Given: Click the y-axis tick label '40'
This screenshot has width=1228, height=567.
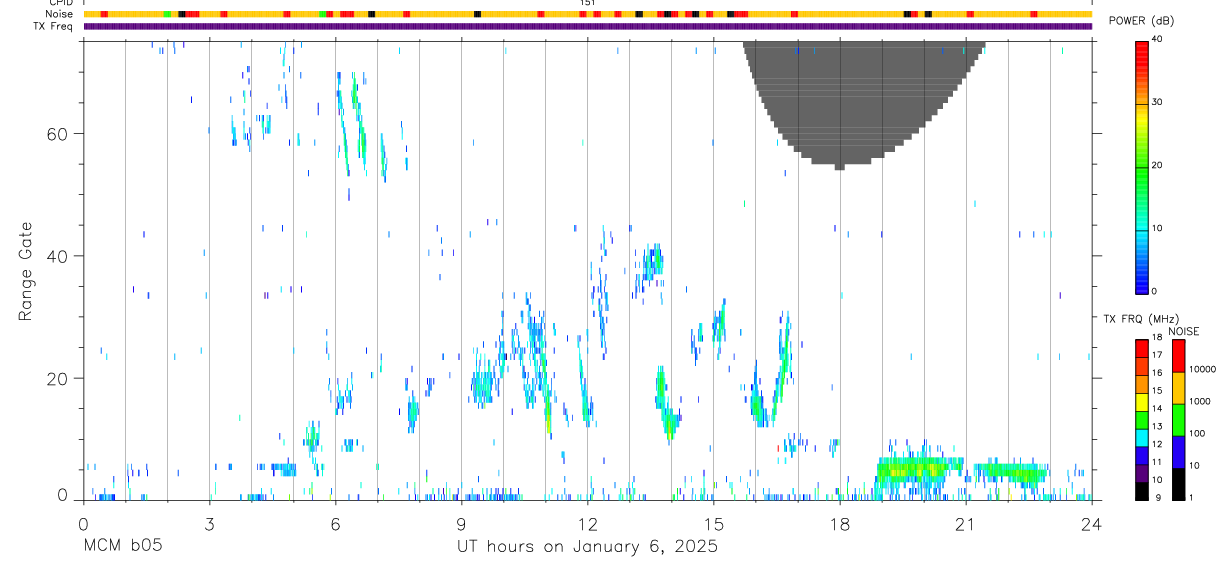Looking at the screenshot, I should click(58, 256).
